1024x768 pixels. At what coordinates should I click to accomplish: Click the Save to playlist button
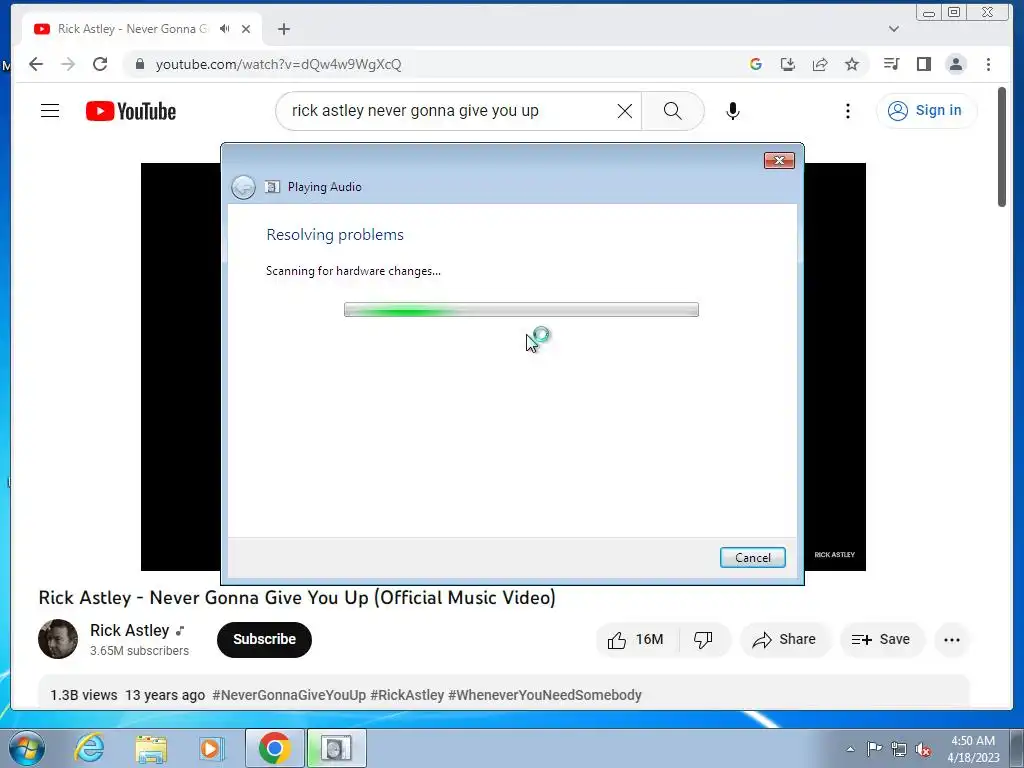point(881,639)
